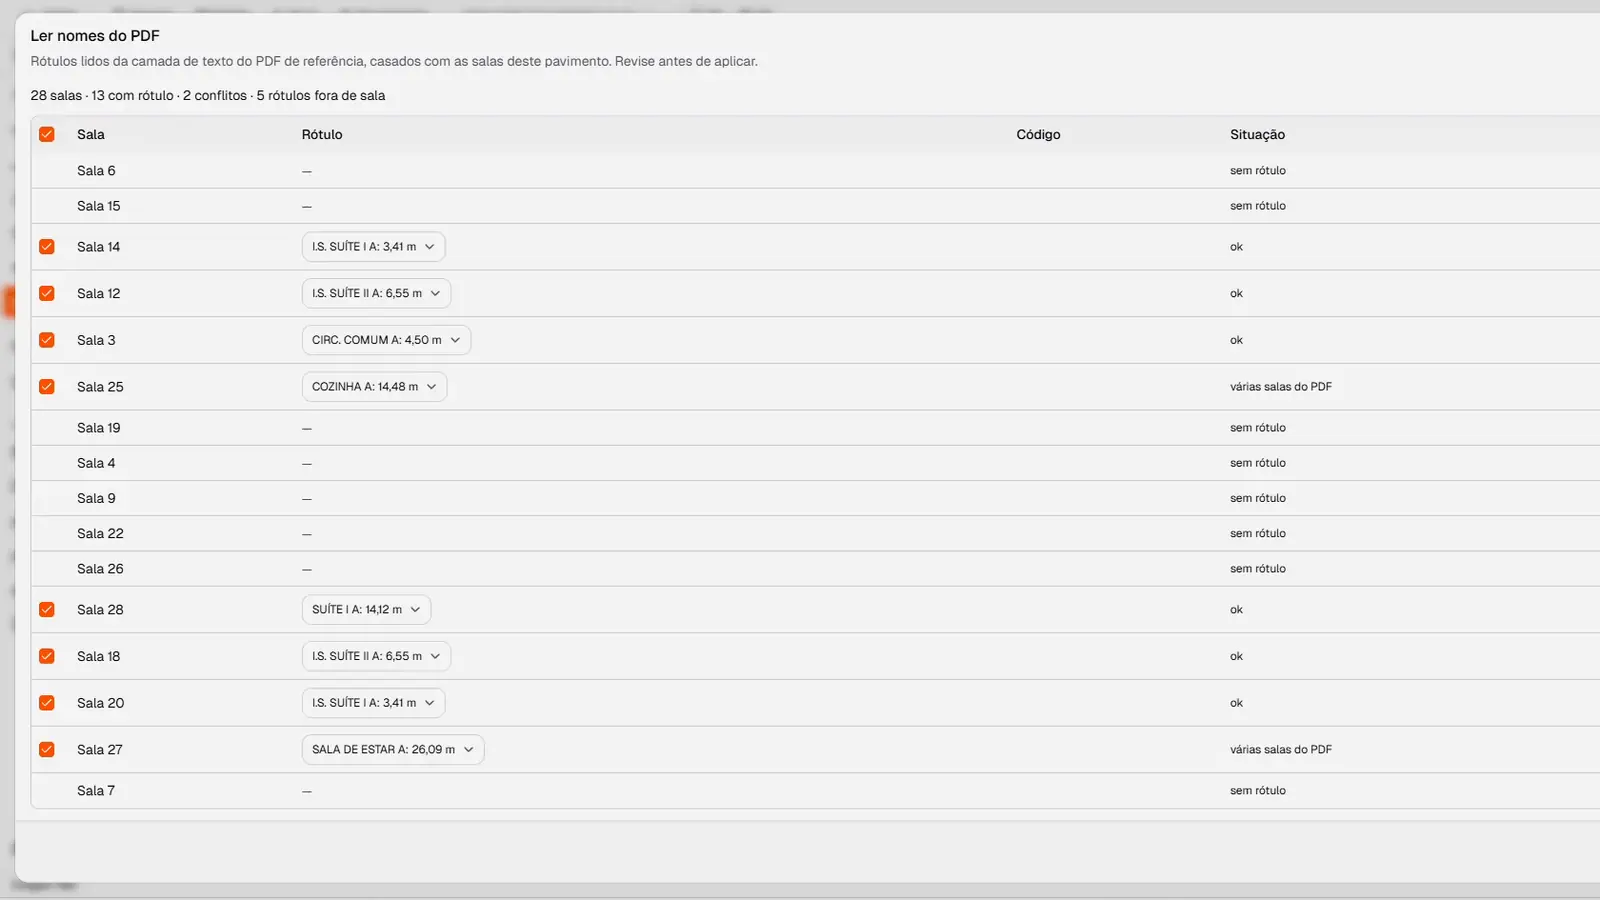Deselect the Sala 3 row checkbox
Viewport: 1600px width, 900px height.
[47, 340]
